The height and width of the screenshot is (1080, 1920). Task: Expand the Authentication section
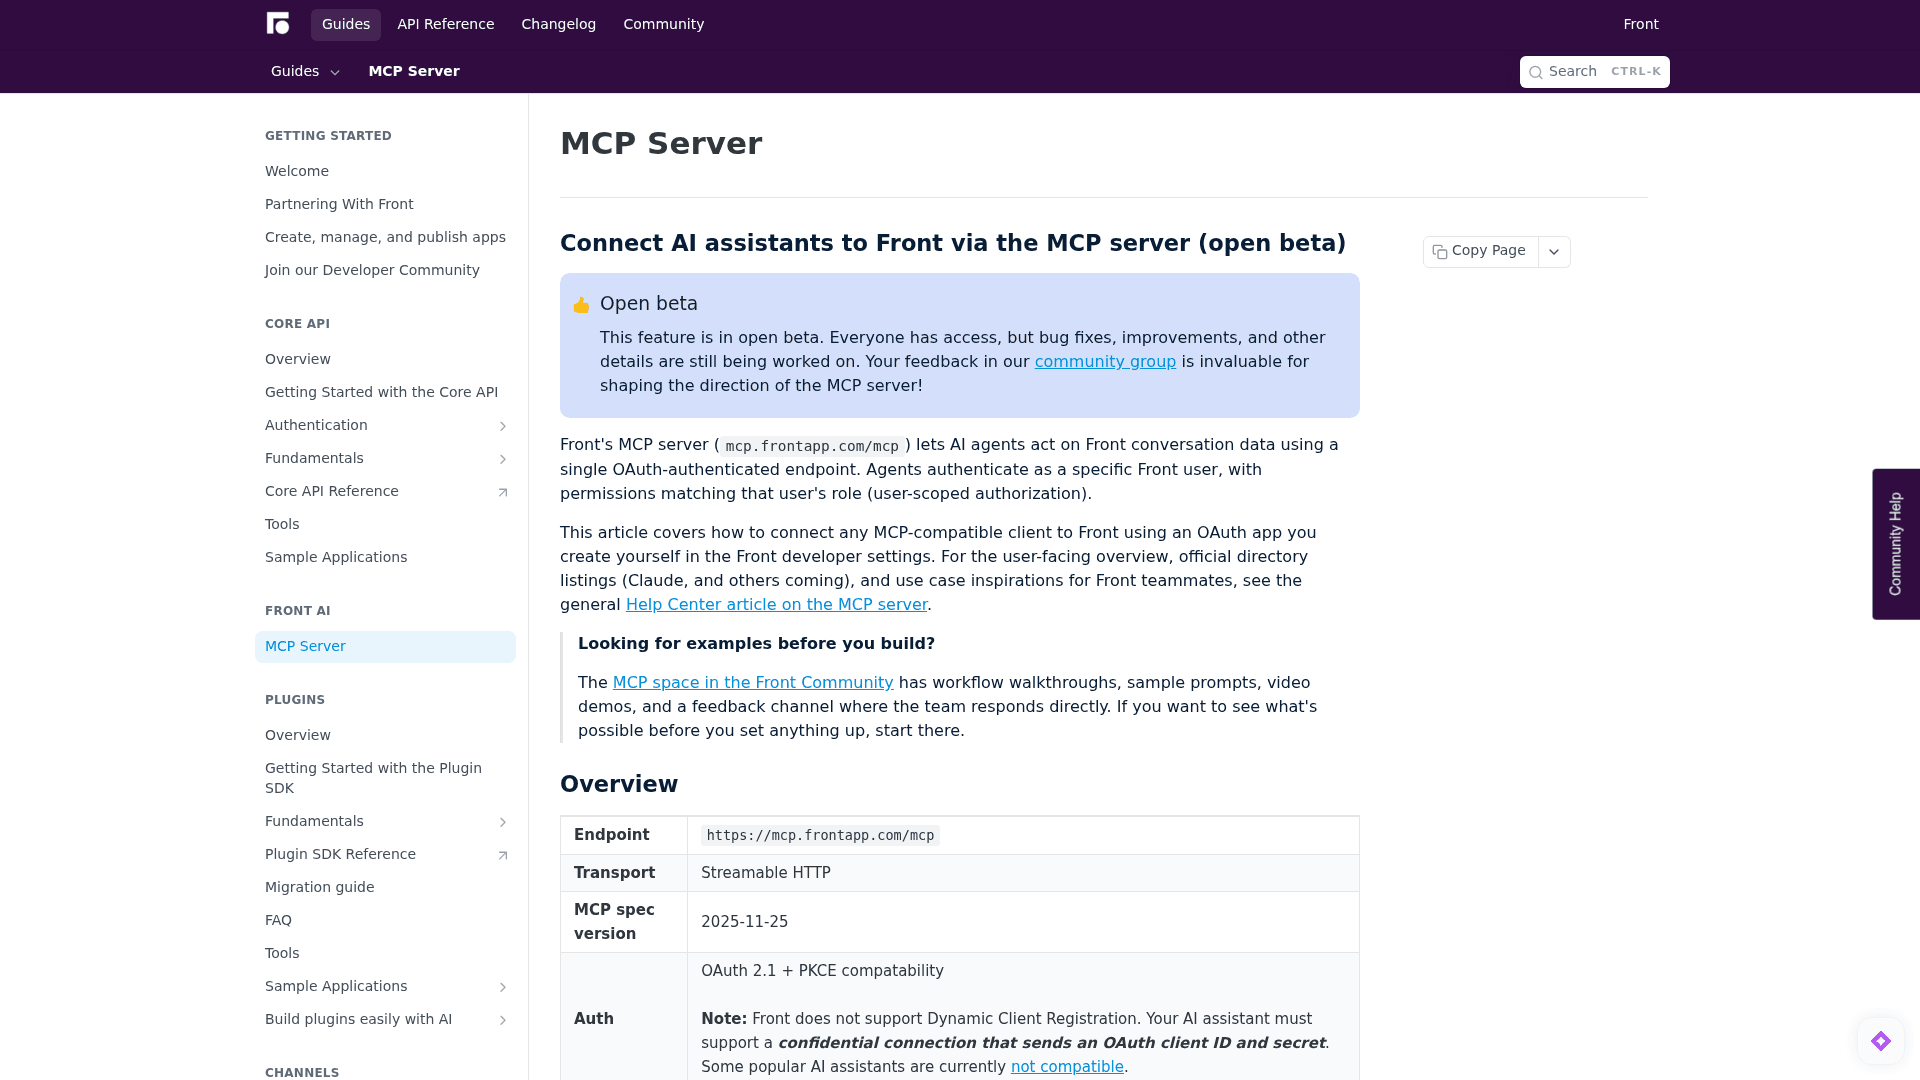503,426
